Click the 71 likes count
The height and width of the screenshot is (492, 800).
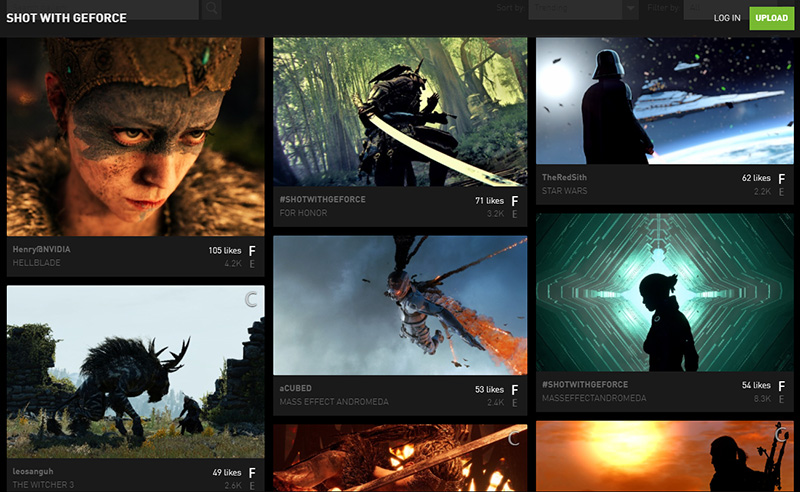489,201
